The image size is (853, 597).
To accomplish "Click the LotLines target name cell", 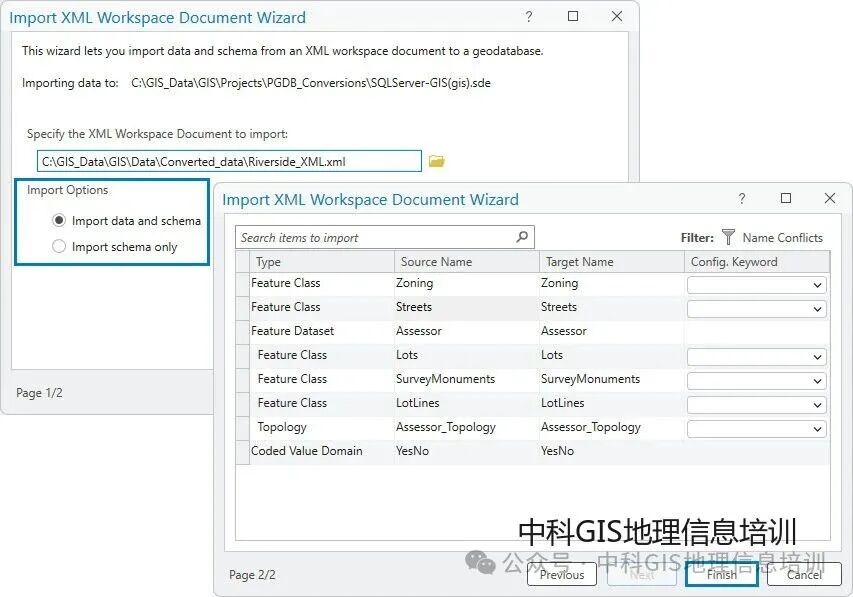I will tap(611, 403).
